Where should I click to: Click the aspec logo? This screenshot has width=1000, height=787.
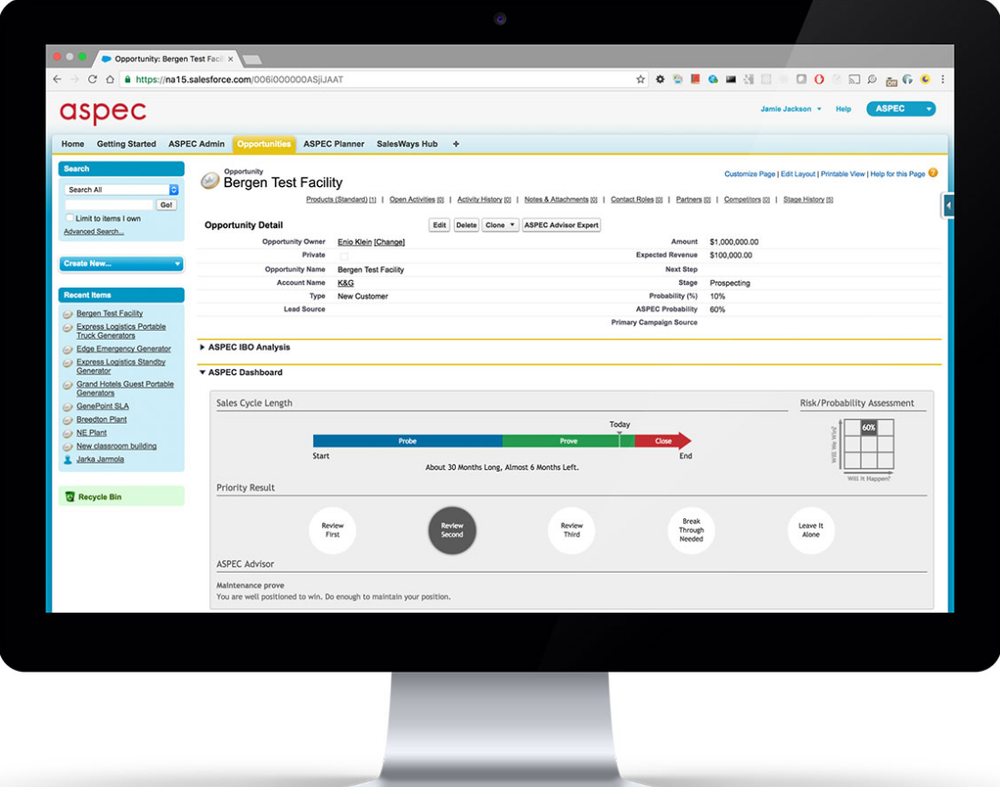[x=103, y=112]
